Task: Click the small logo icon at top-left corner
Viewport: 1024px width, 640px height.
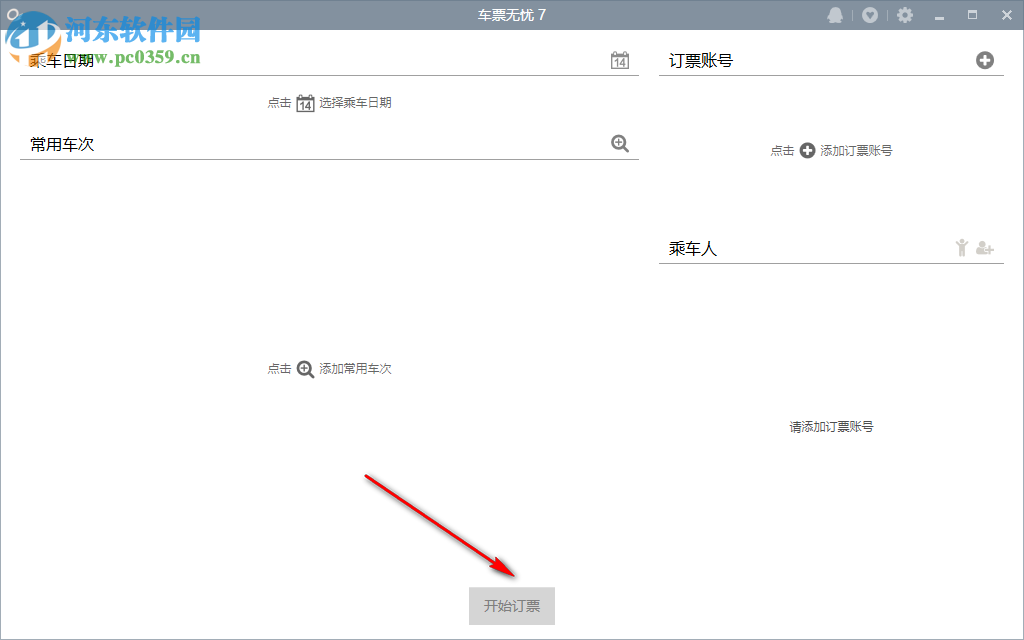Action: pyautogui.click(x=12, y=14)
